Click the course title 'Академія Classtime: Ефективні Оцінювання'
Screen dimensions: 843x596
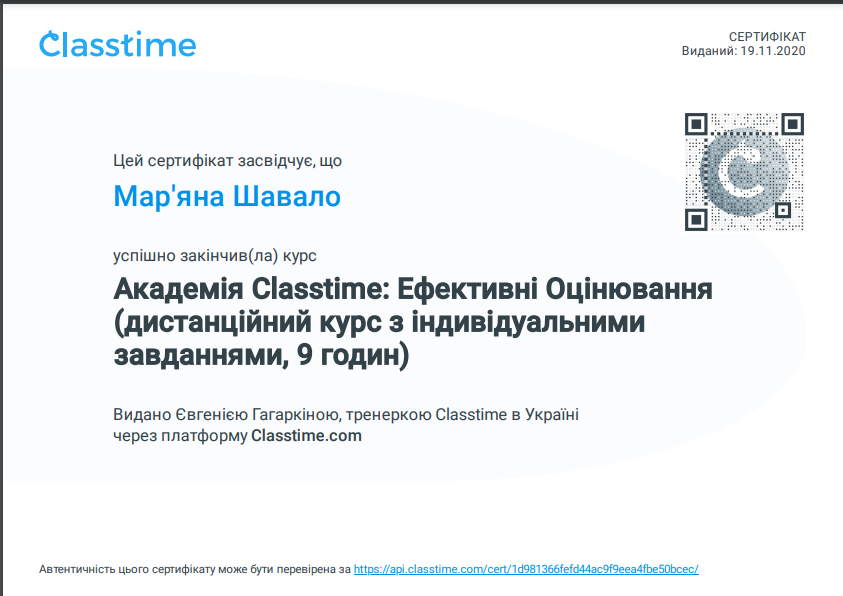click(x=413, y=289)
